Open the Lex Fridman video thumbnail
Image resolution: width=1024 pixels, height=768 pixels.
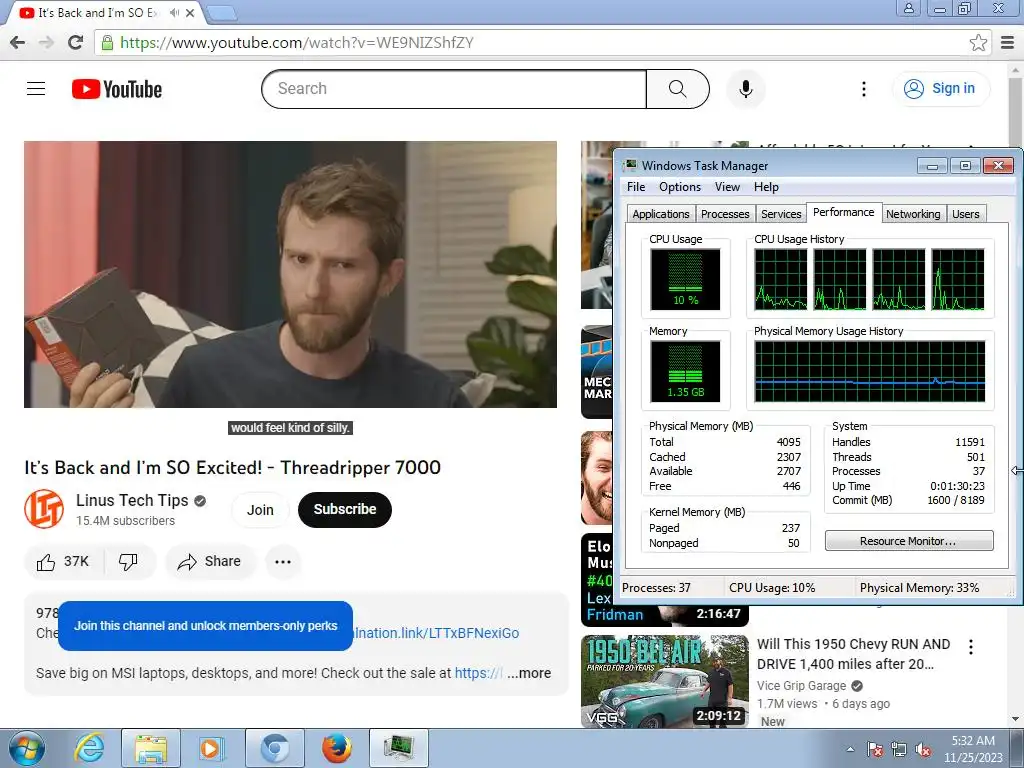pos(664,579)
